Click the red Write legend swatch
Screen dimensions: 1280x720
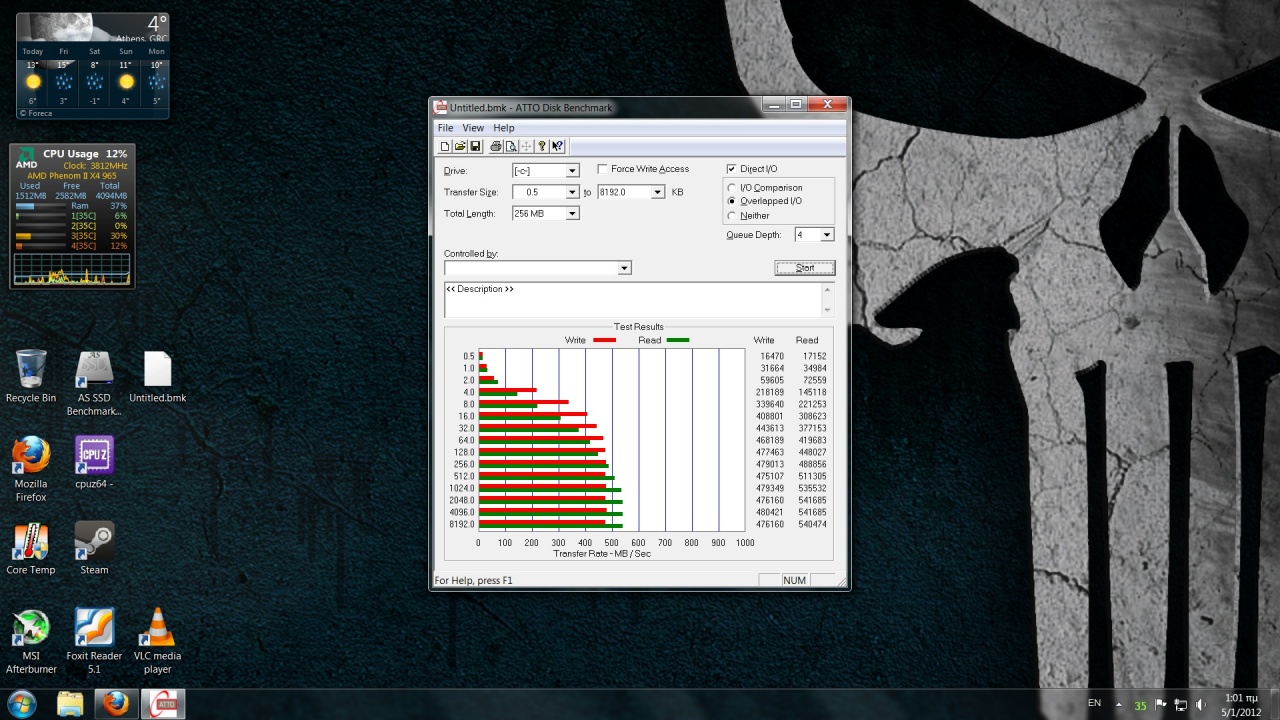click(x=604, y=340)
